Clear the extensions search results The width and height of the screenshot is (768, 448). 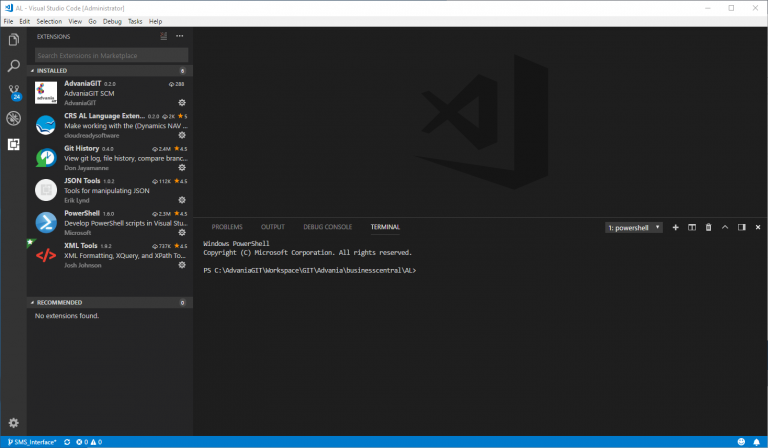point(164,36)
